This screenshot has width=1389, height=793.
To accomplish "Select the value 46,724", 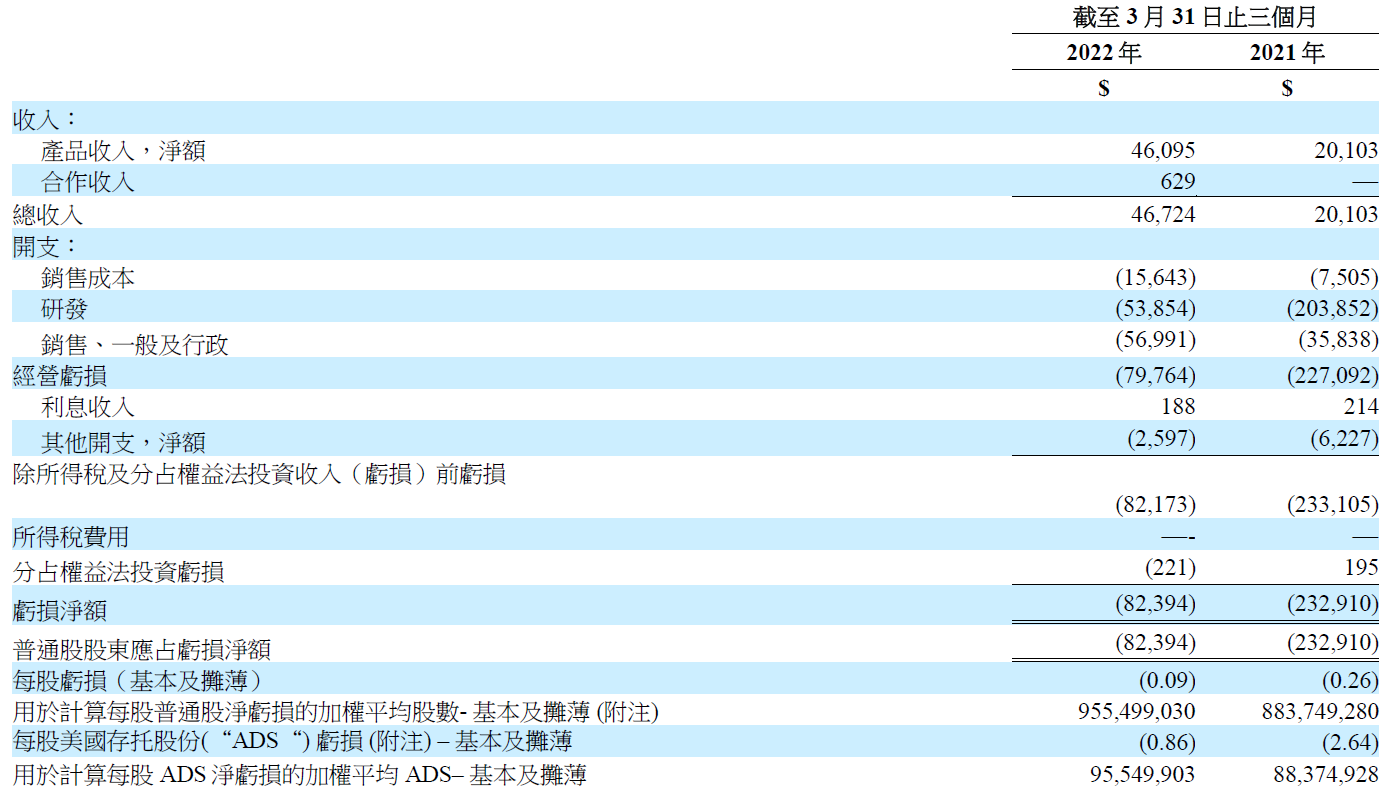I will pos(1163,214).
